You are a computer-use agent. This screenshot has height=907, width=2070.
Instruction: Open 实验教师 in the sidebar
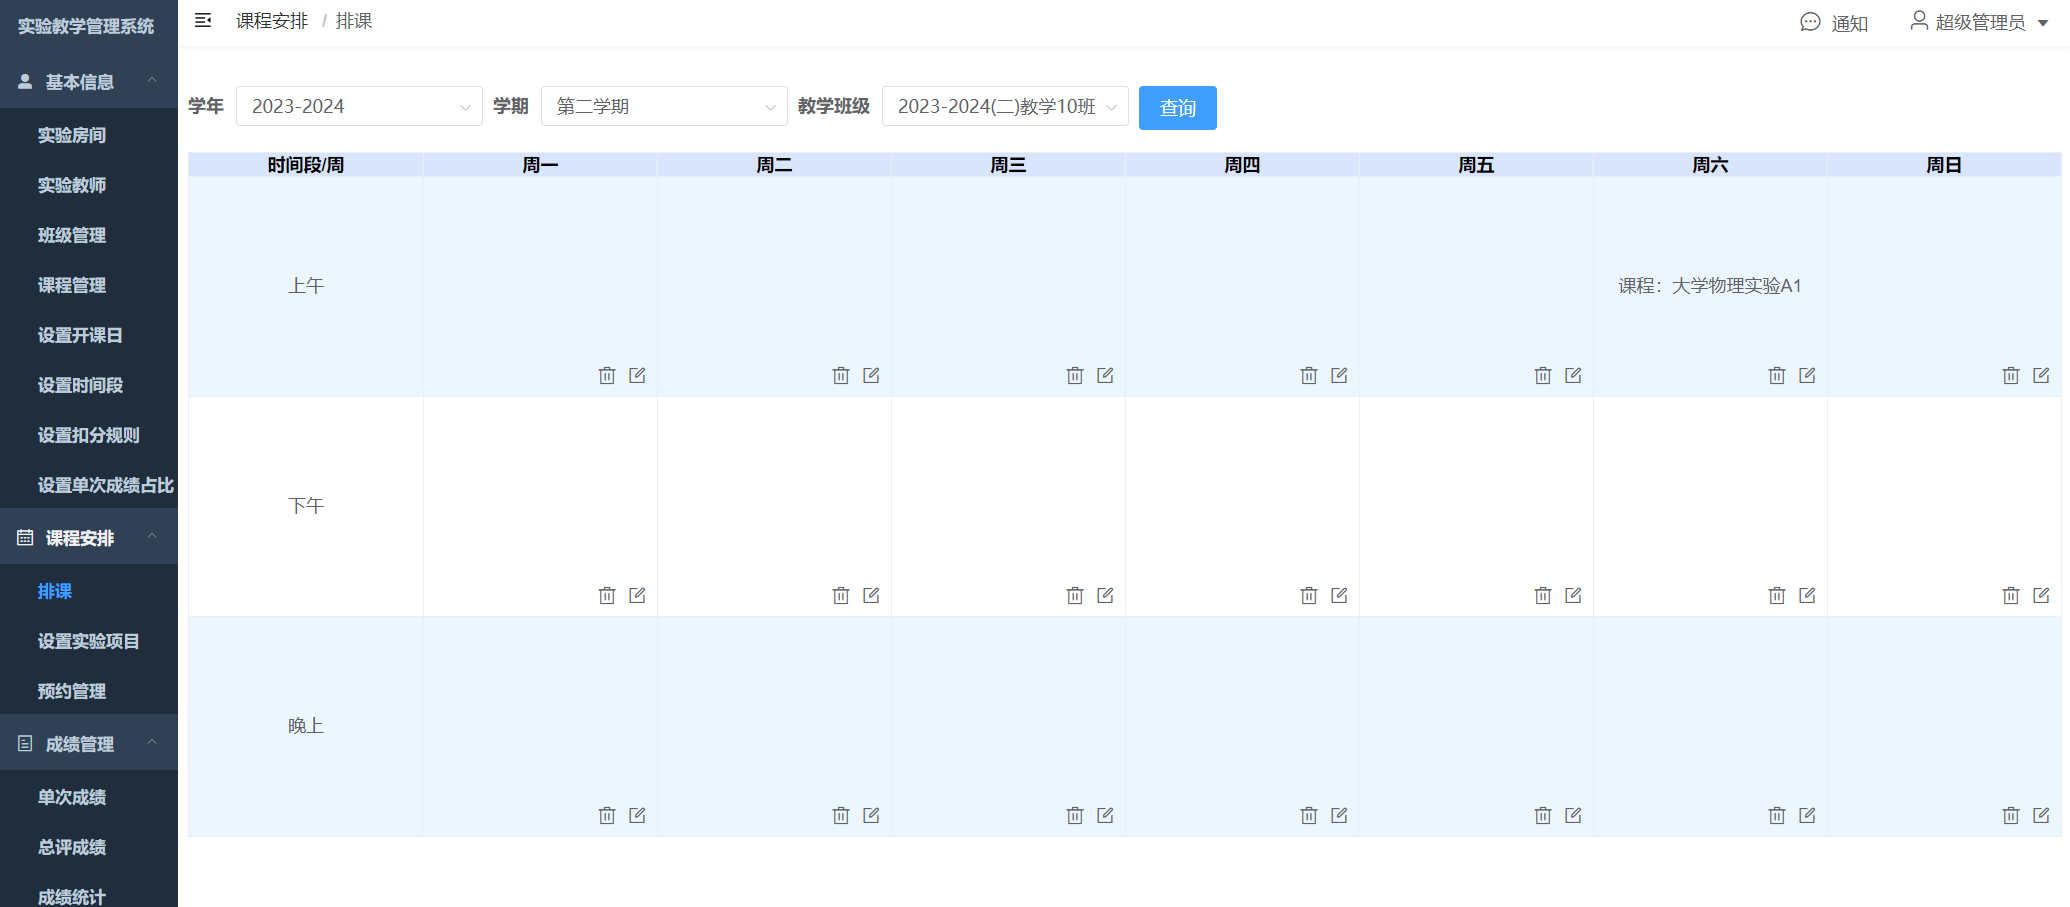[89, 185]
